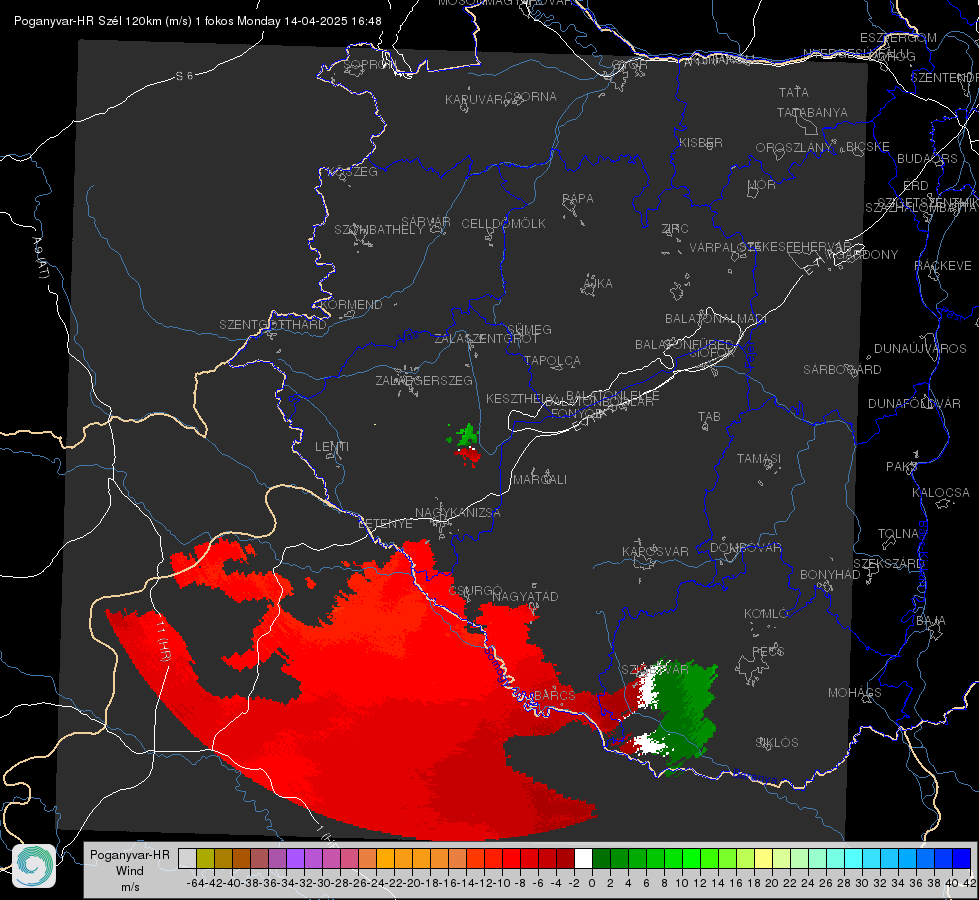Click the CSURGO town label
This screenshot has height=900, width=979.
click(475, 591)
